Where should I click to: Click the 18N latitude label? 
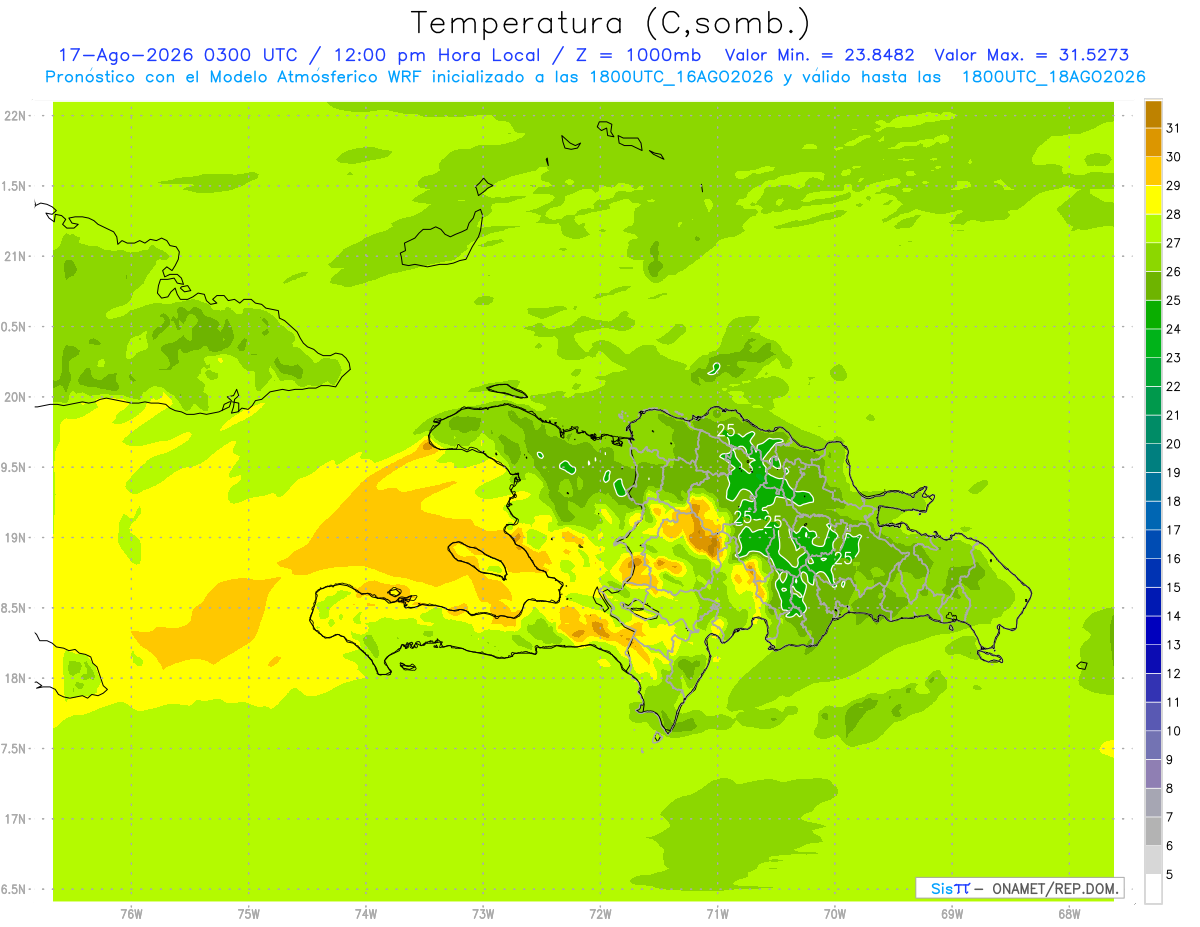tap(17, 679)
